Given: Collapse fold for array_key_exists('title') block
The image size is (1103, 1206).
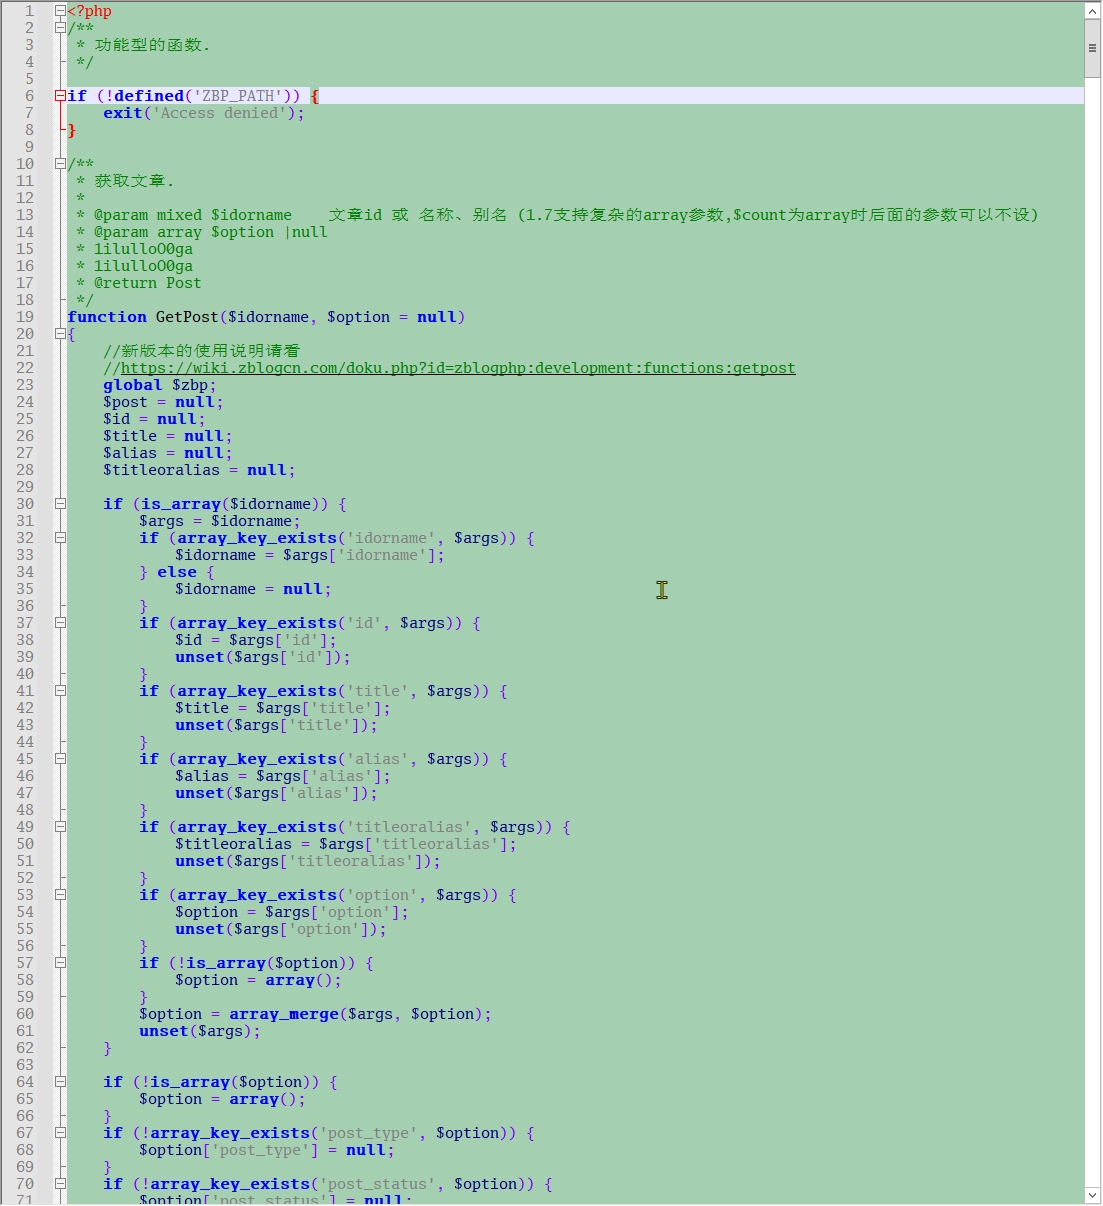Looking at the screenshot, I should [x=60, y=691].
